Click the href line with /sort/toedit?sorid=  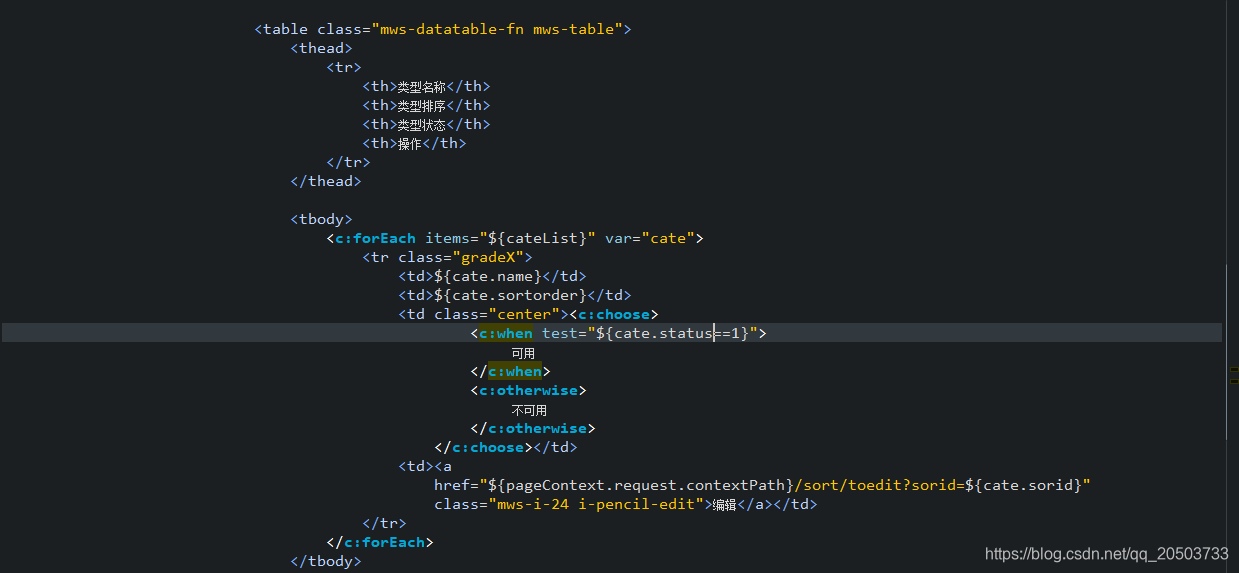click(x=762, y=485)
